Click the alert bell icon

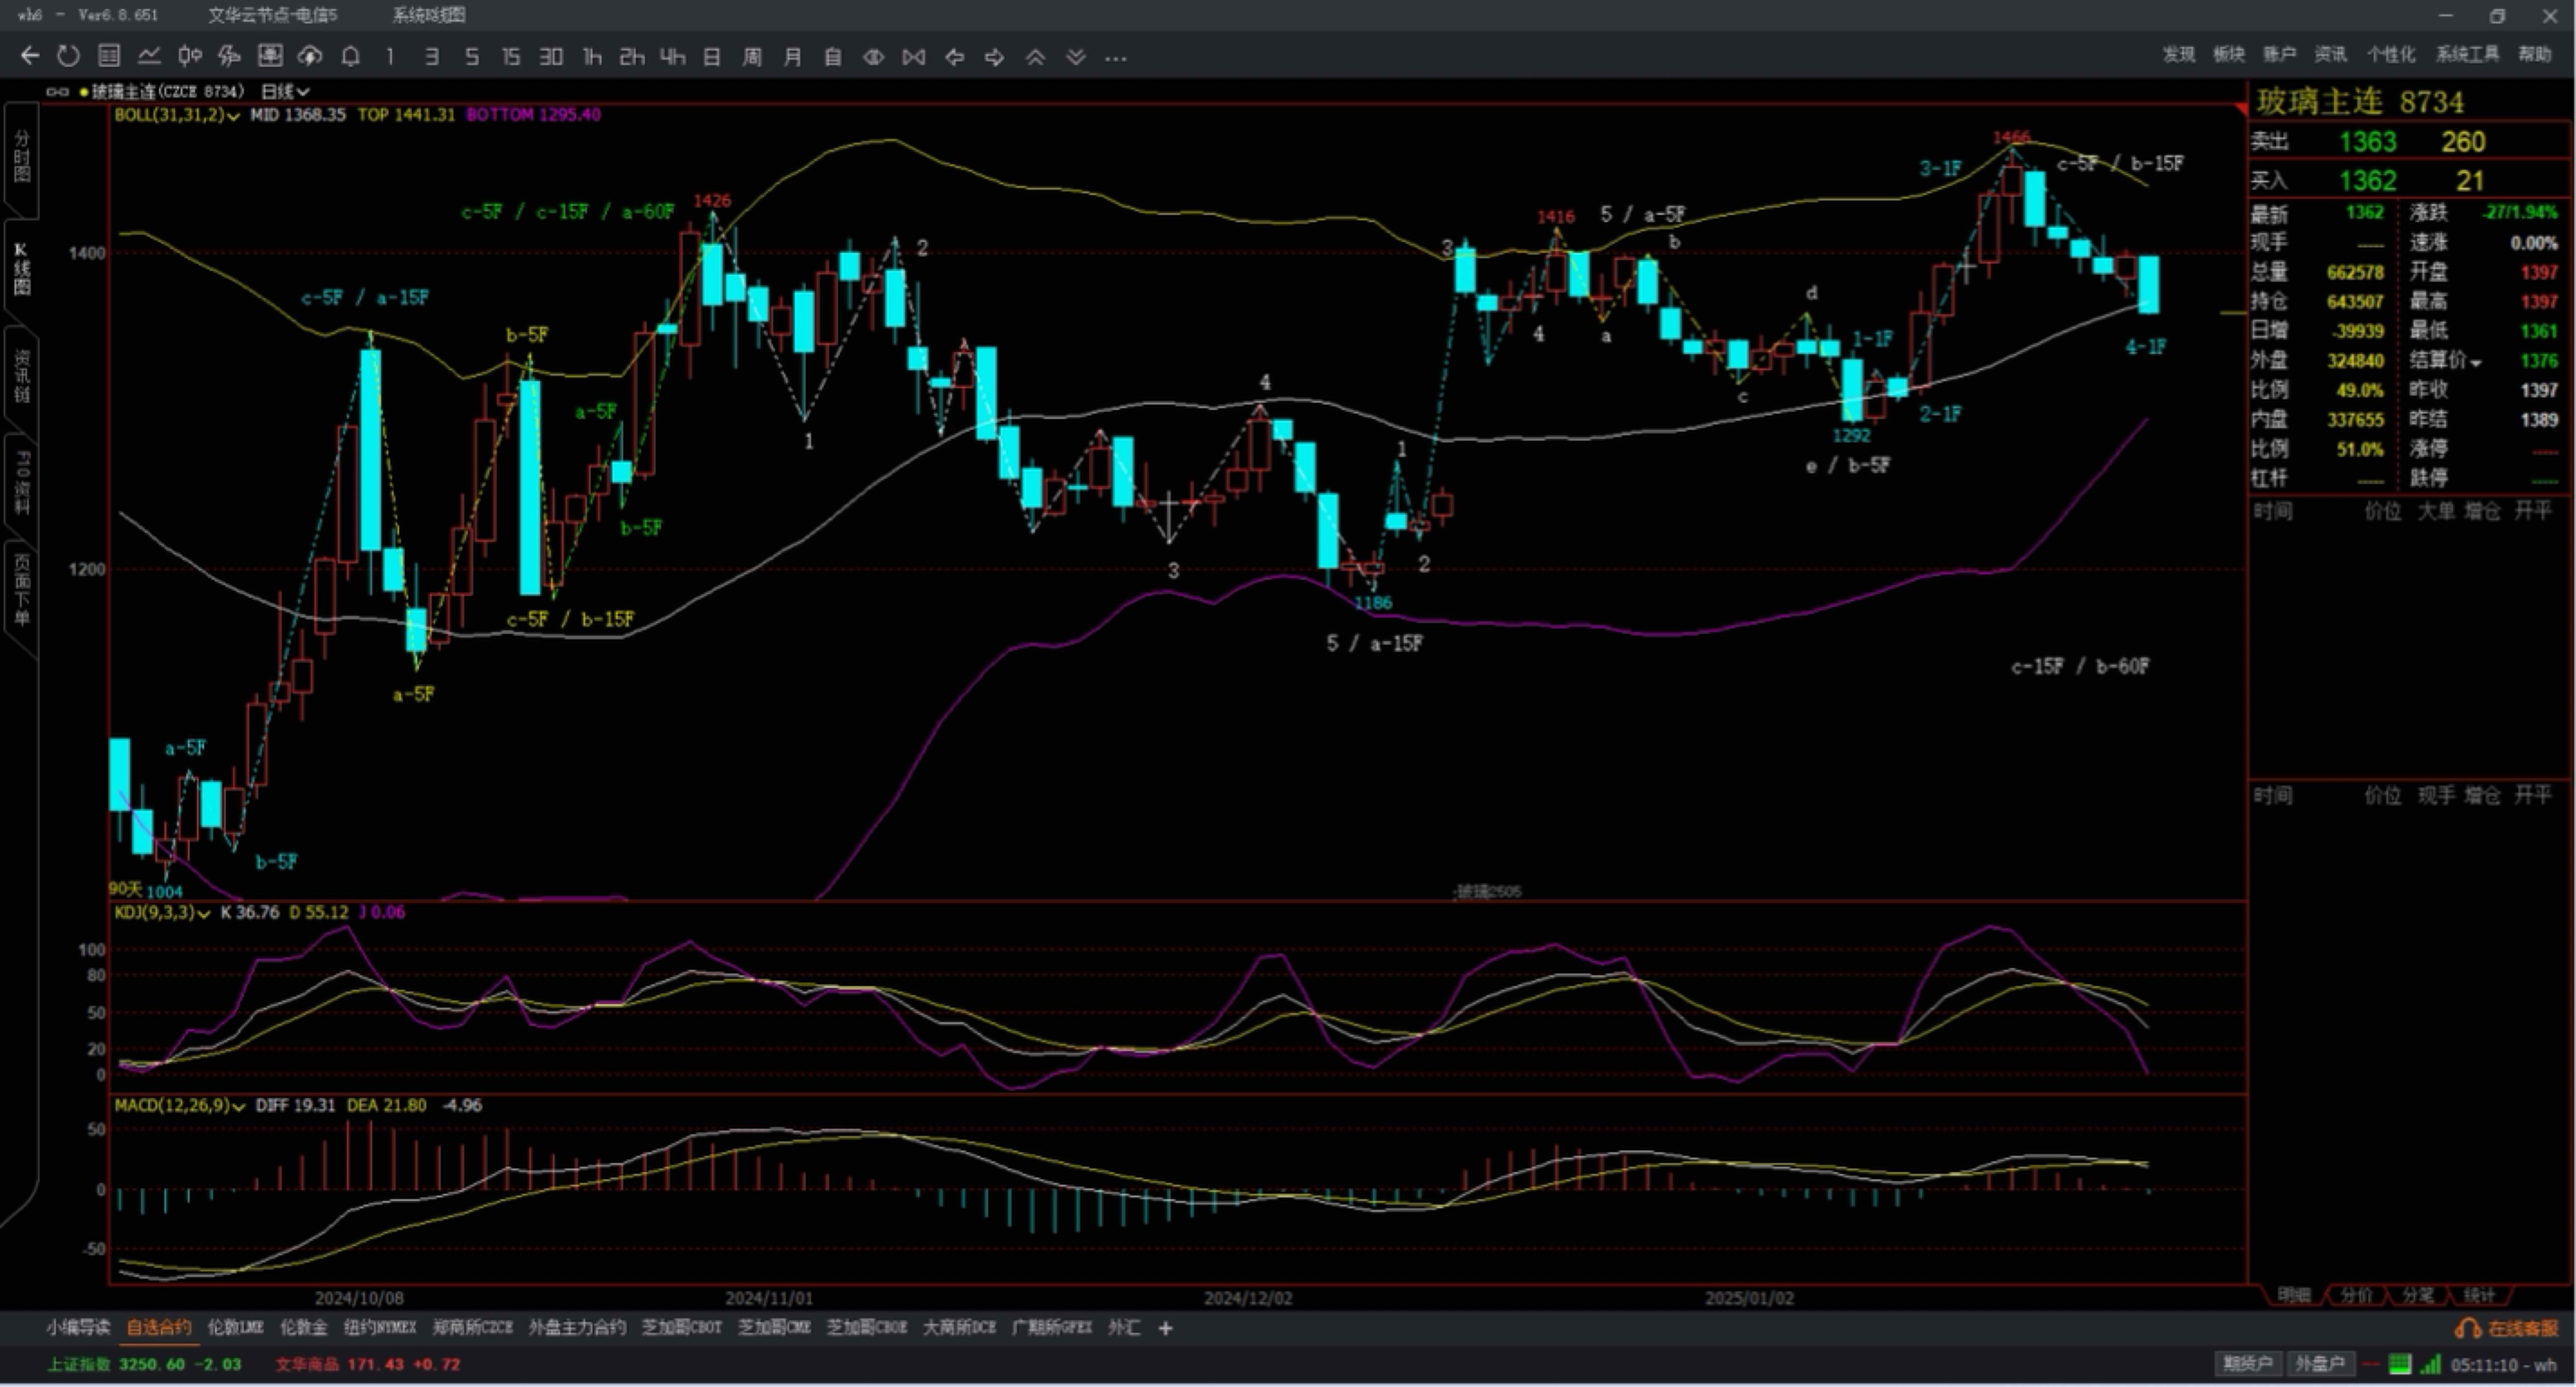pos(350,57)
